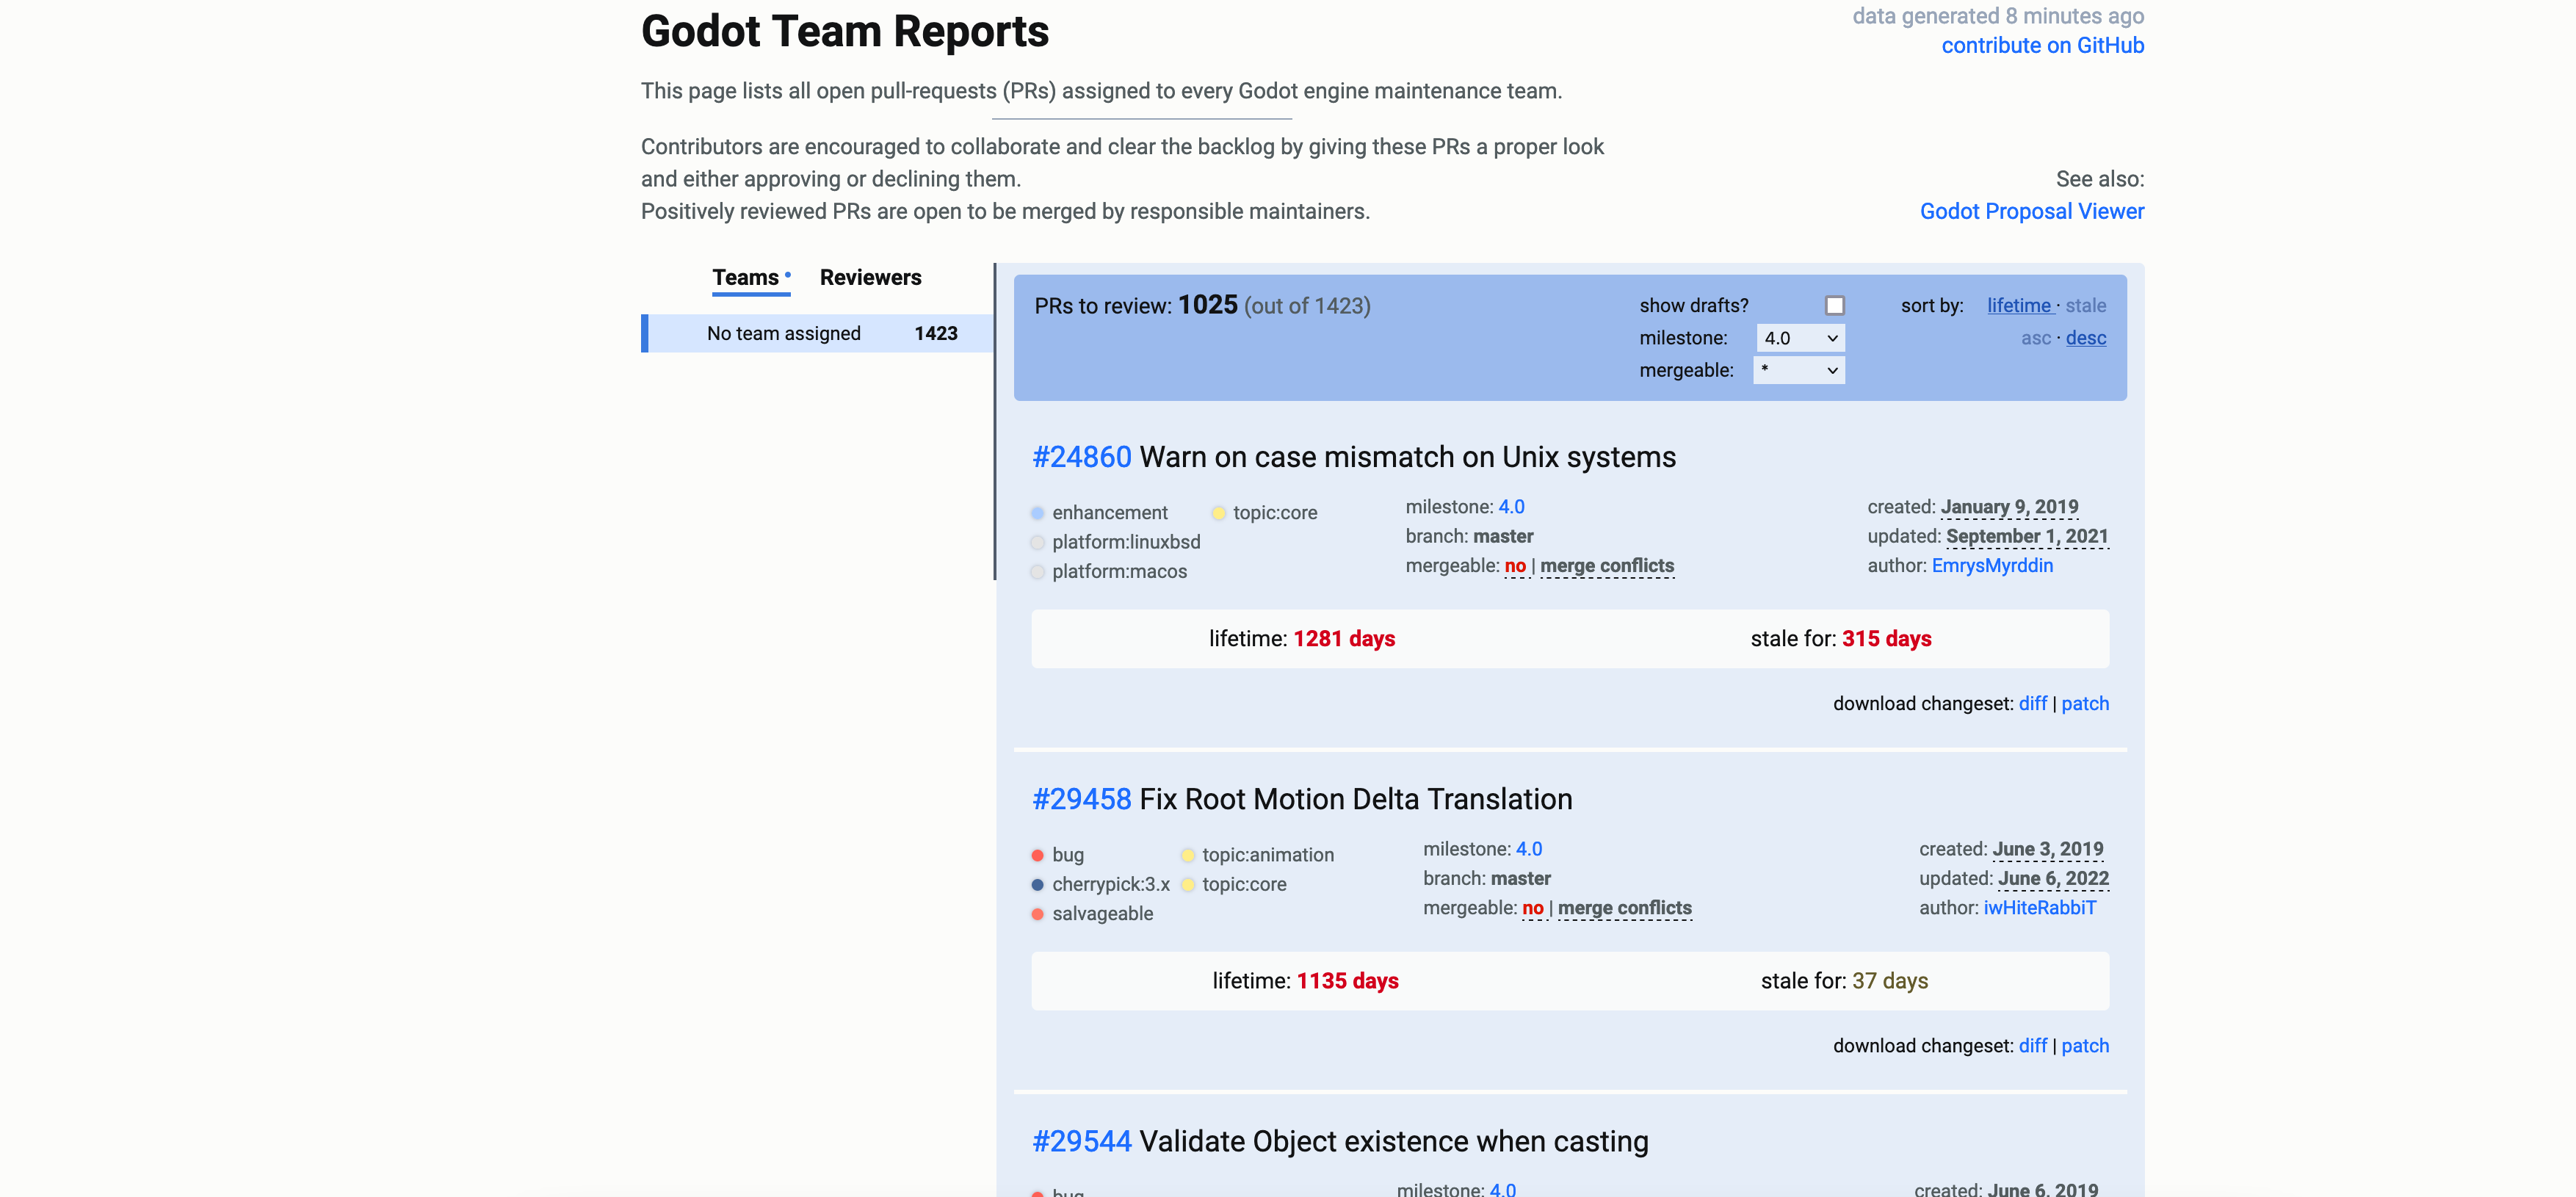Sort PRs by stale
This screenshot has height=1197, width=2576.
pos(2086,305)
